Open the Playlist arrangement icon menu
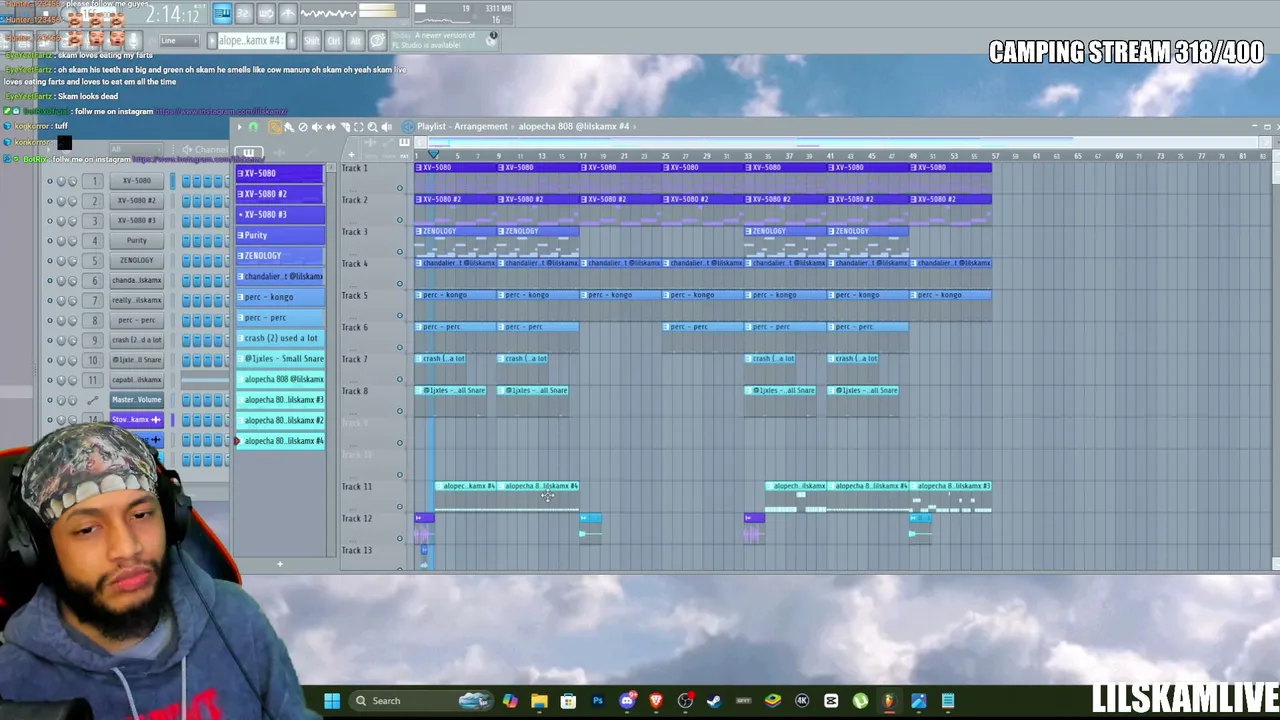Viewport: 1280px width, 720px height. 408,127
